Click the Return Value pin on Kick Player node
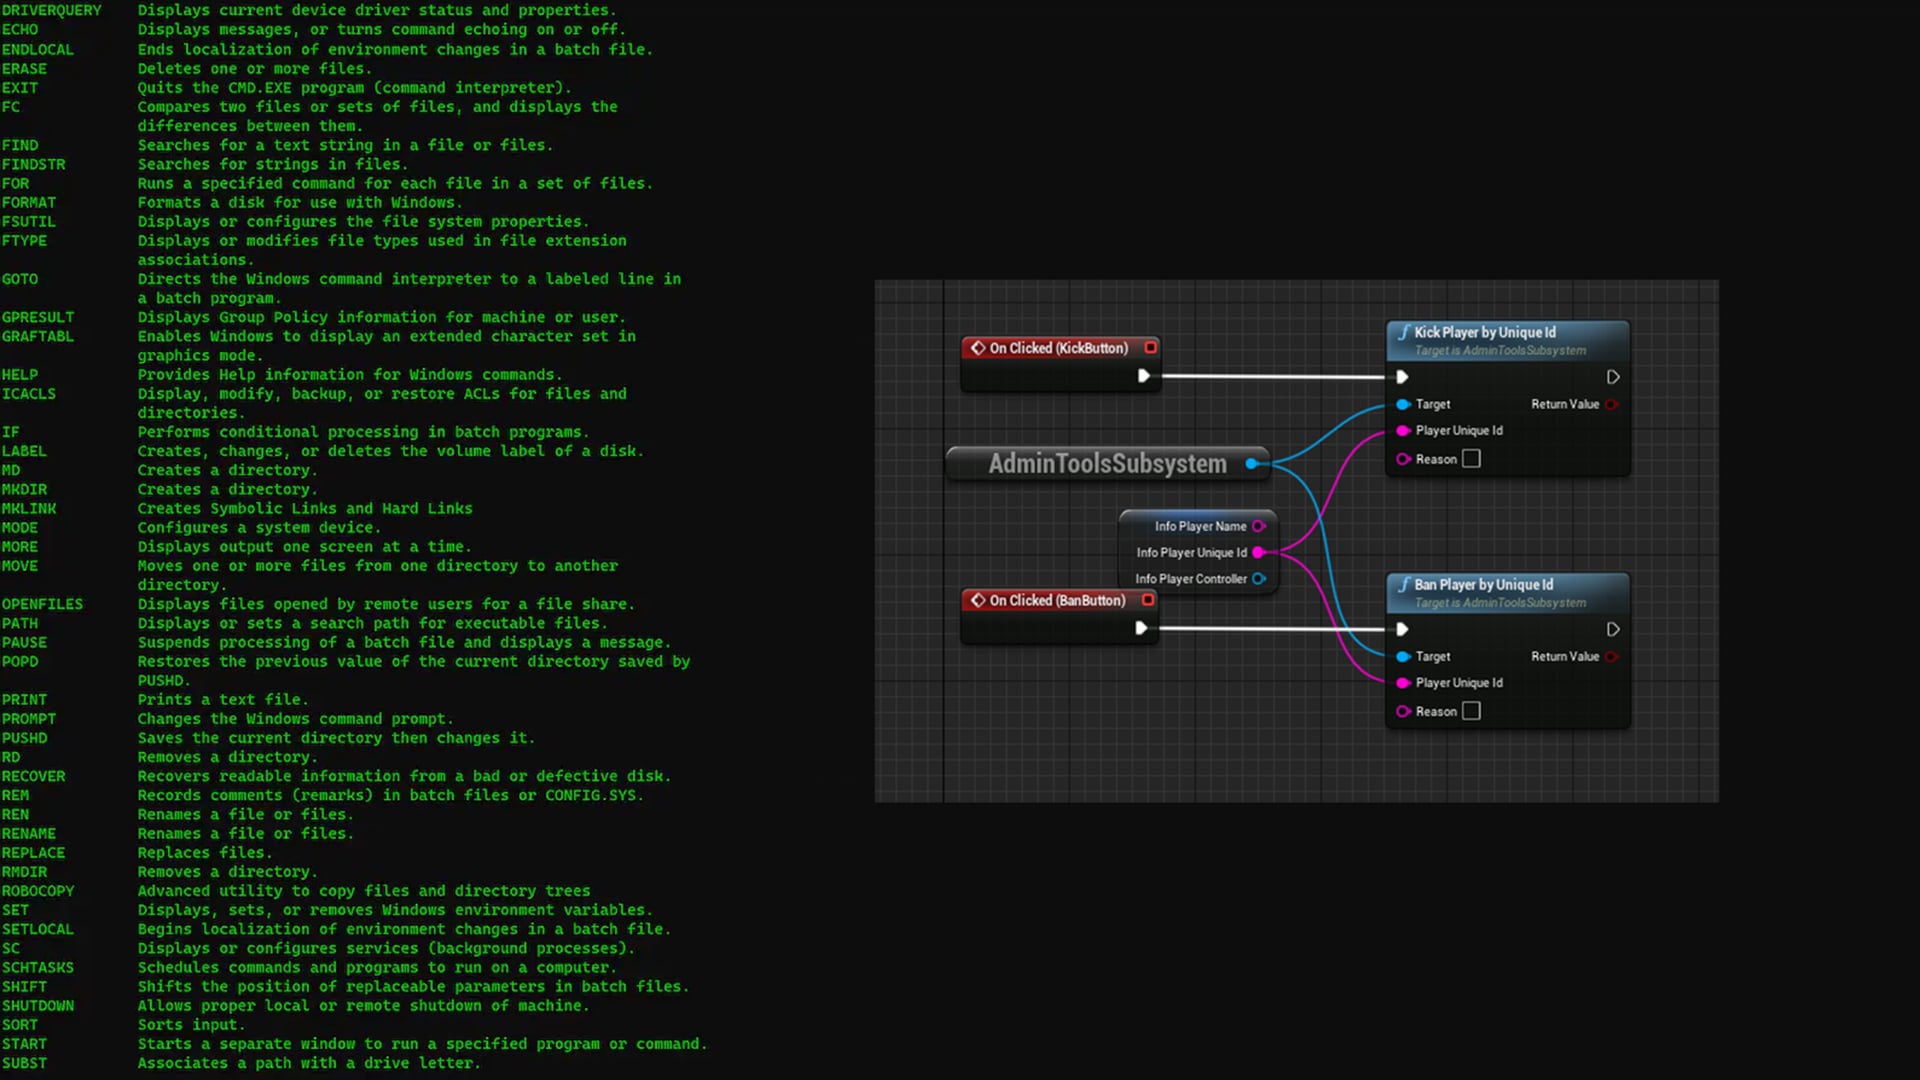Screen dimensions: 1920x1080 coord(1610,404)
